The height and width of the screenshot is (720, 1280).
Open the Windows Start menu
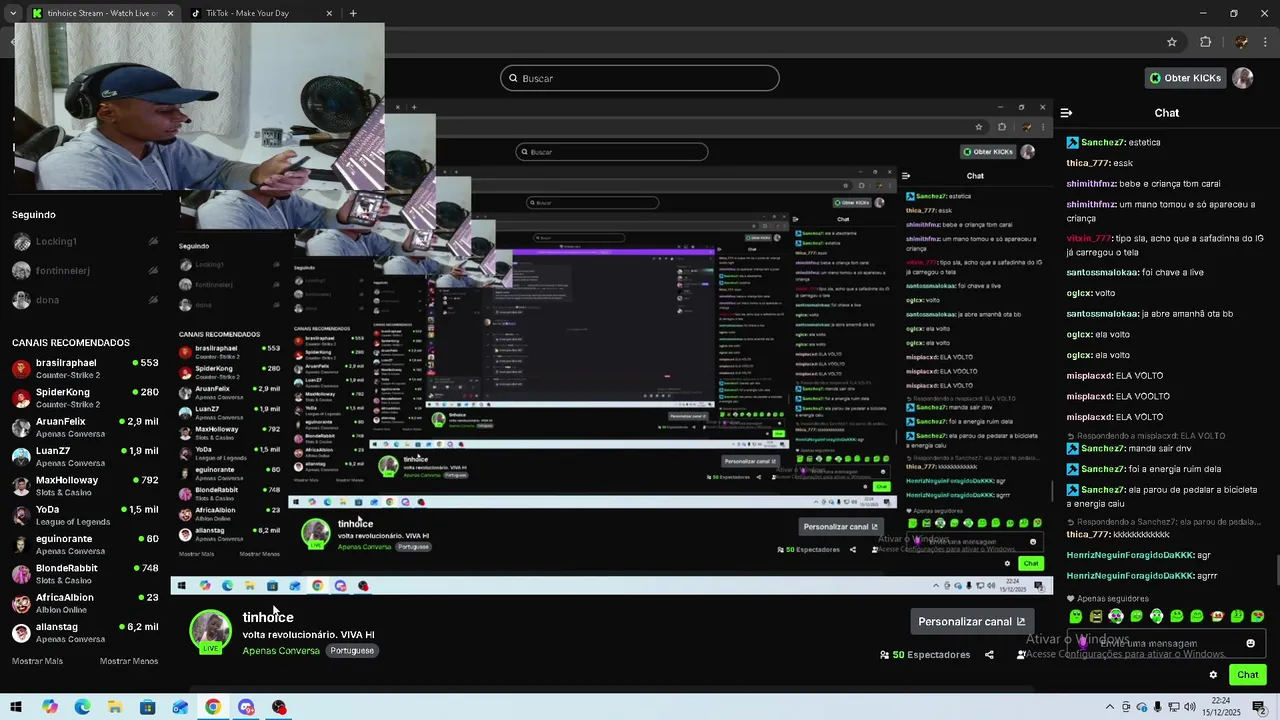click(x=15, y=707)
